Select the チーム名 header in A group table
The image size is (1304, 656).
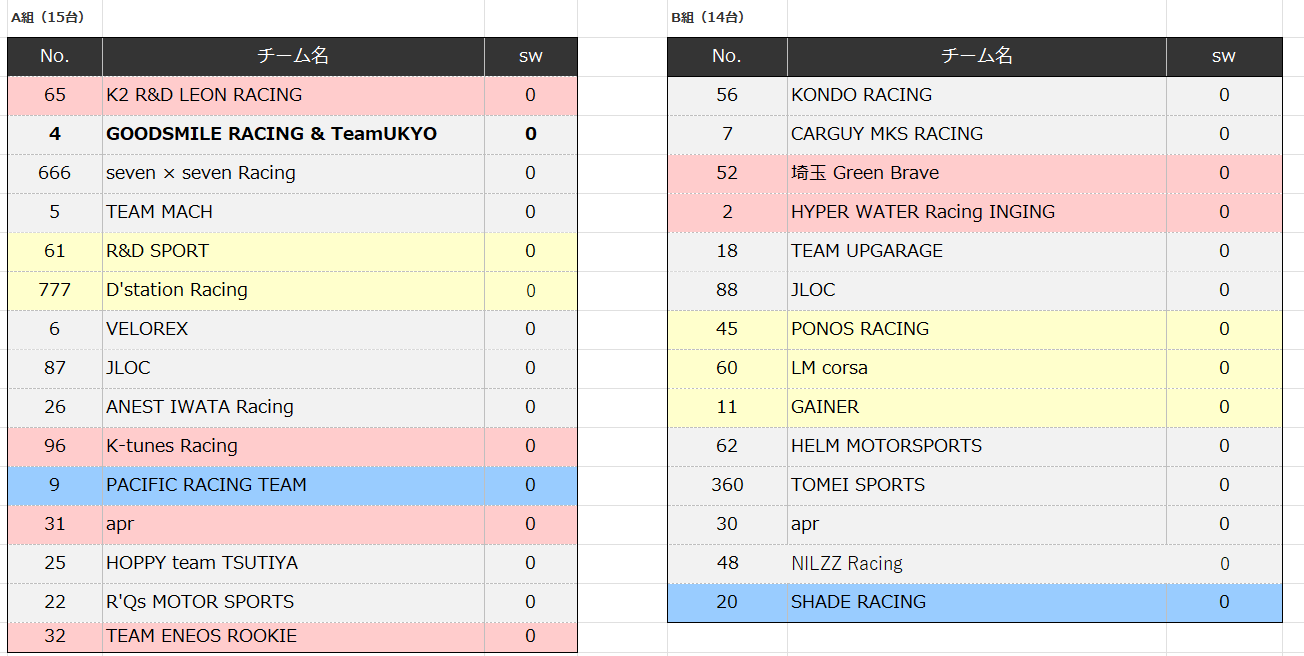coord(293,56)
